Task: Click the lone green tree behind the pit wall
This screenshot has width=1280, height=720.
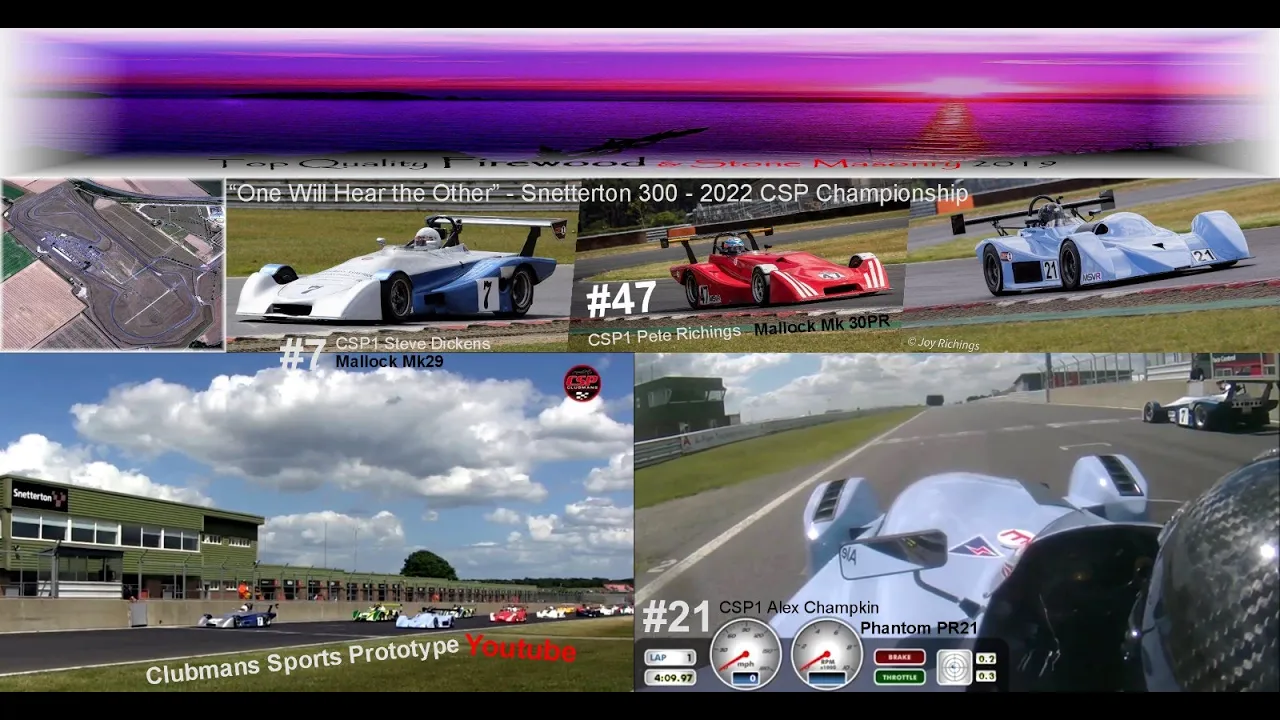Action: [x=429, y=565]
